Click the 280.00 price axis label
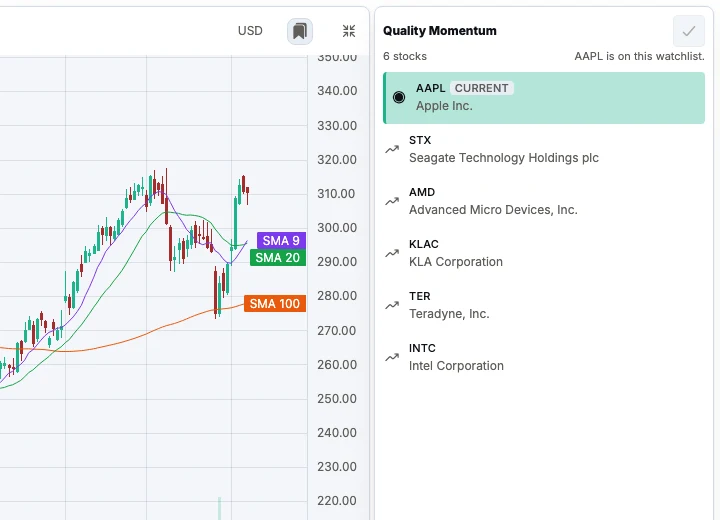The height and width of the screenshot is (520, 720). [x=337, y=296]
